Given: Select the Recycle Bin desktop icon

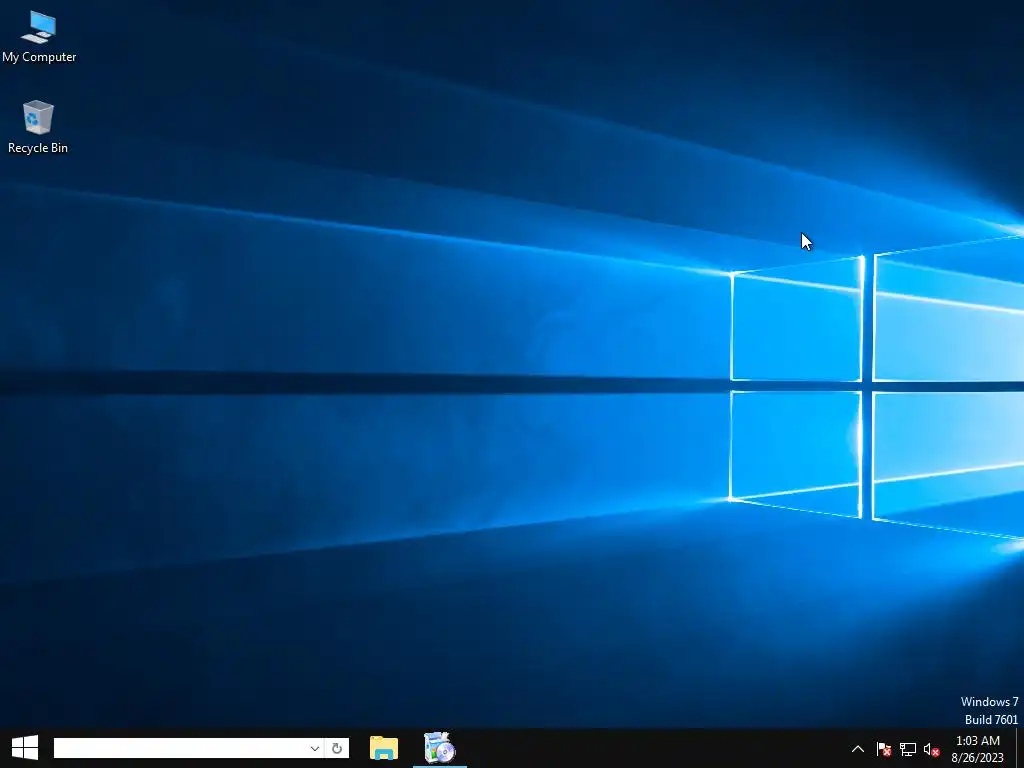Looking at the screenshot, I should click(x=38, y=127).
